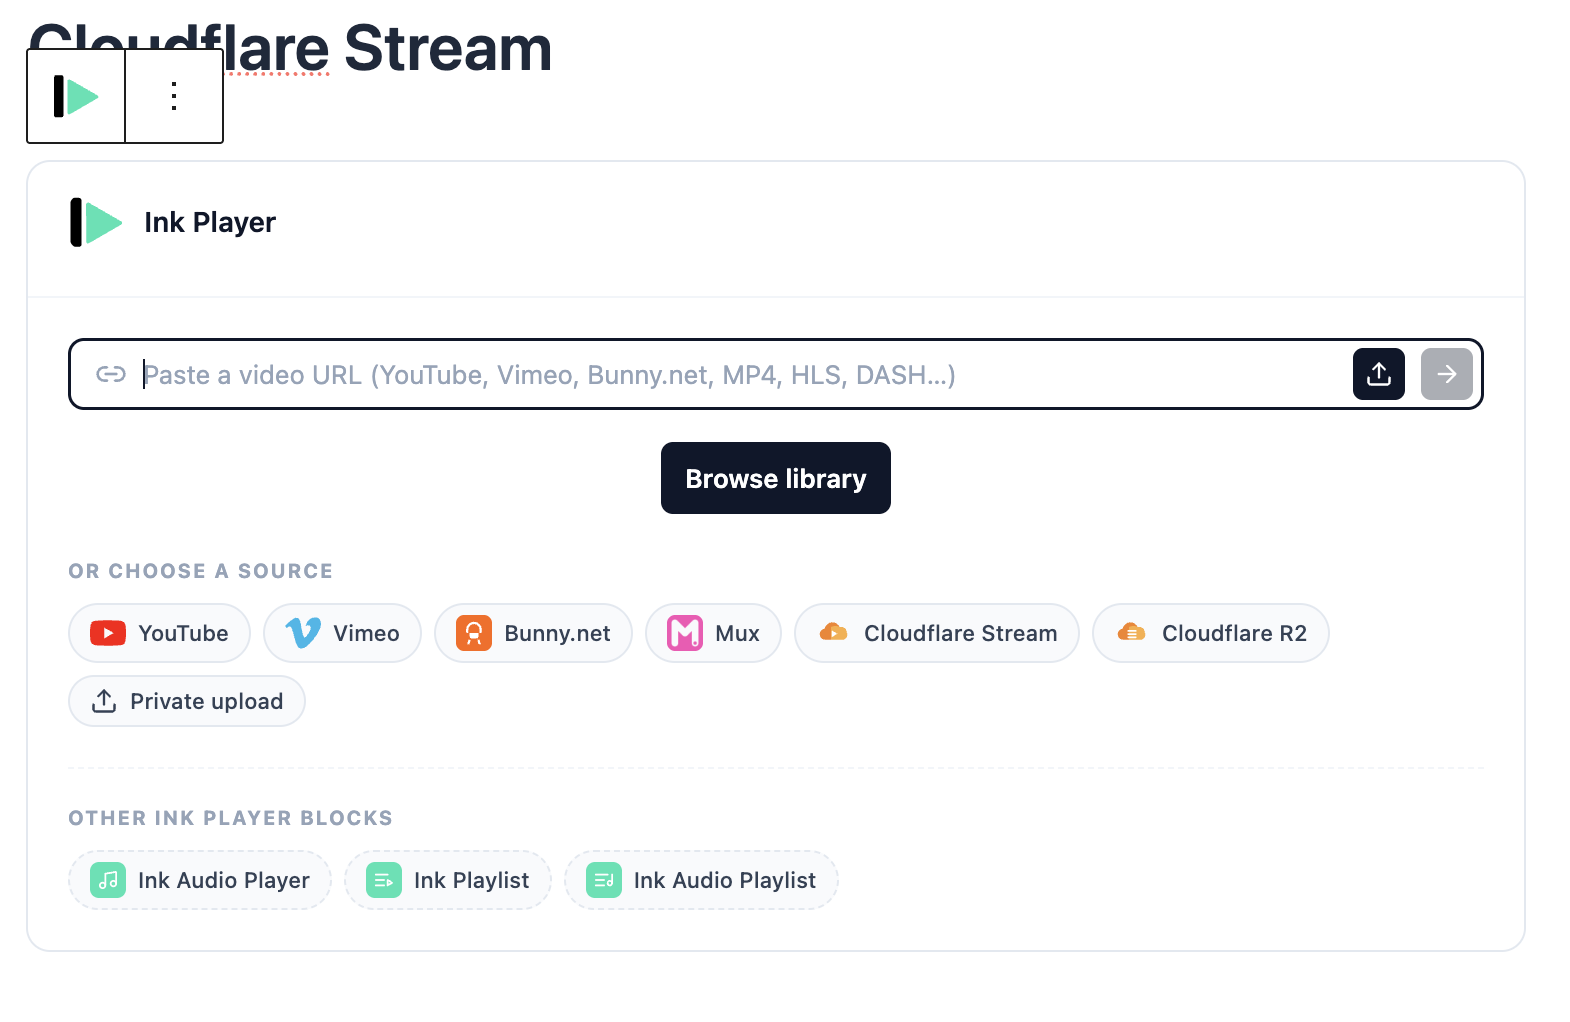Choose Vimeo as the source

click(x=342, y=633)
